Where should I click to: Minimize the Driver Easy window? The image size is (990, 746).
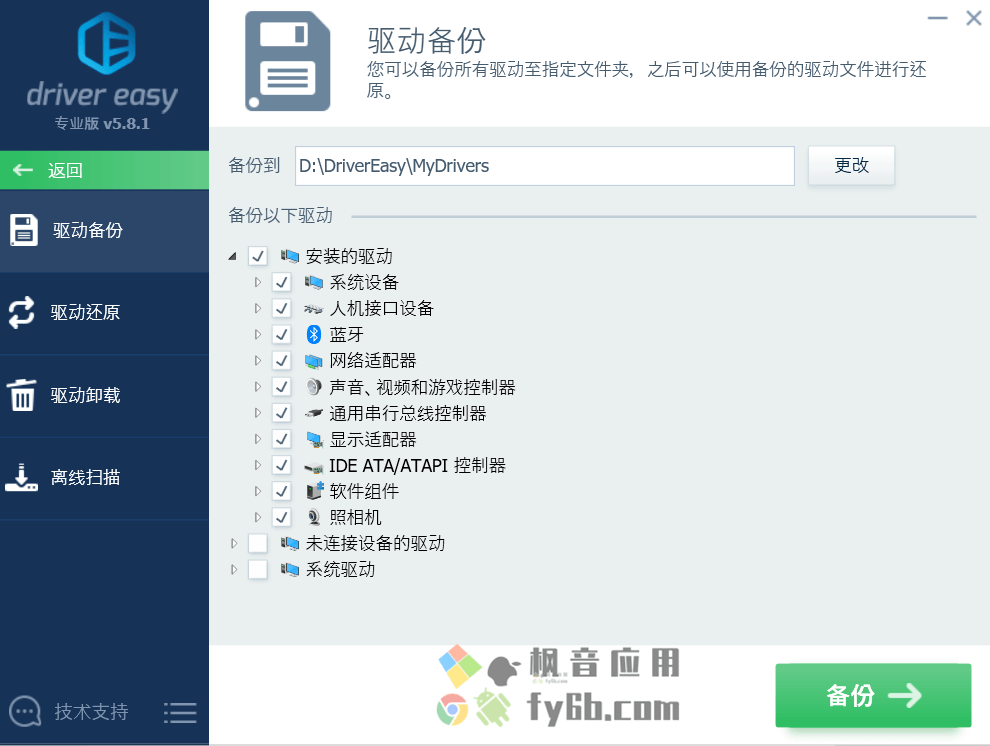tap(938, 18)
